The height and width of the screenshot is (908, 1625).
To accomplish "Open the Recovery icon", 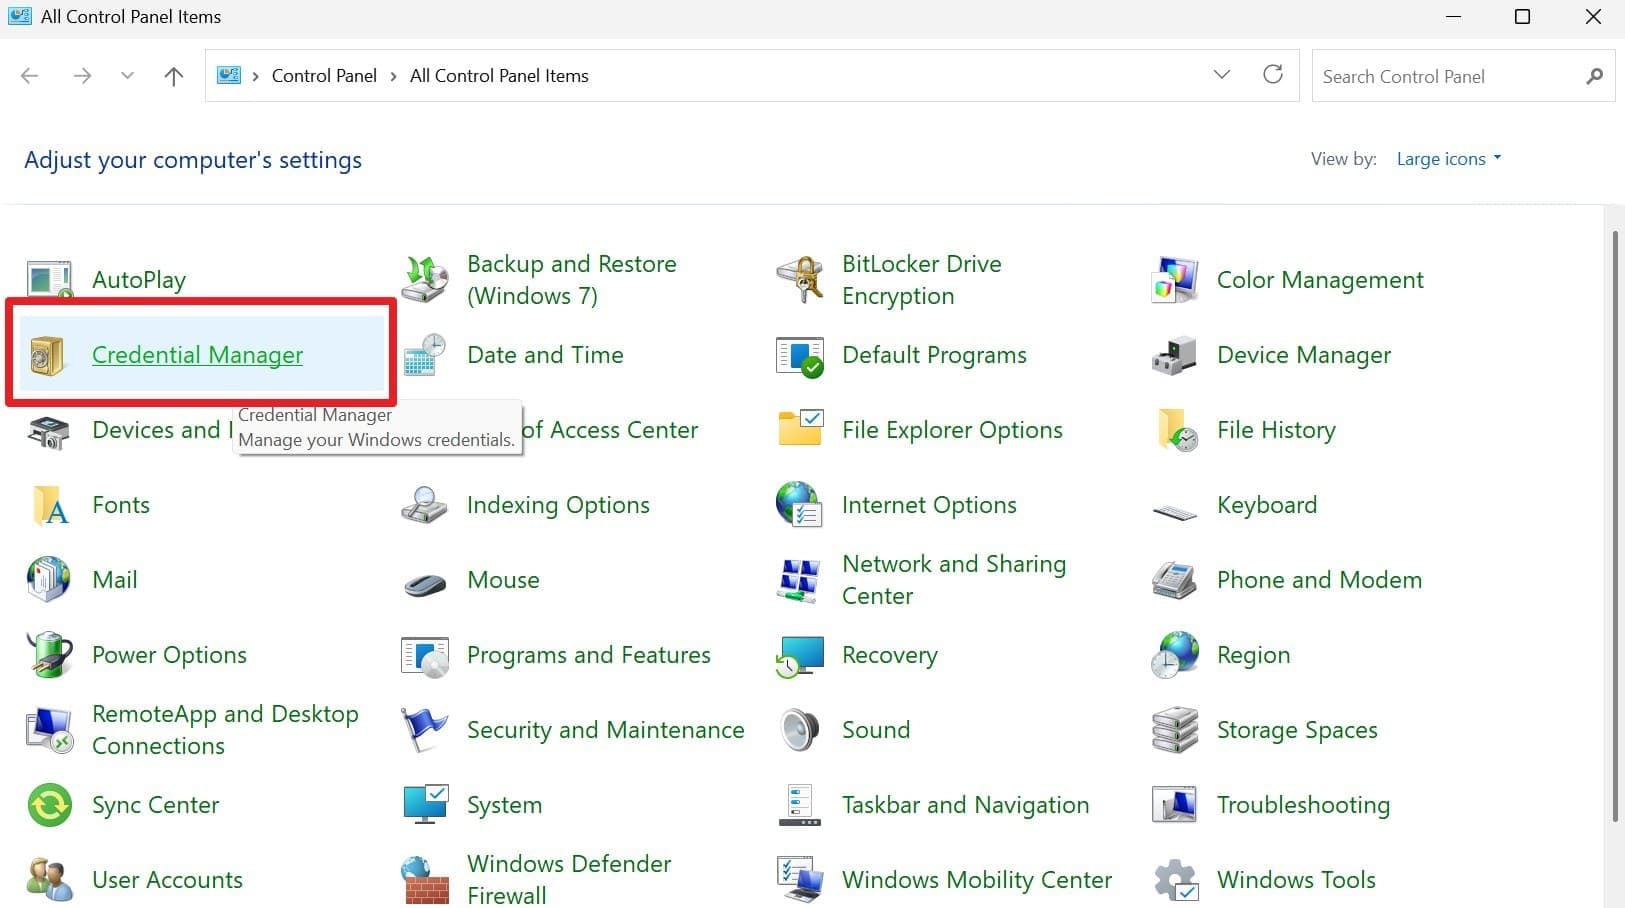I will 800,655.
